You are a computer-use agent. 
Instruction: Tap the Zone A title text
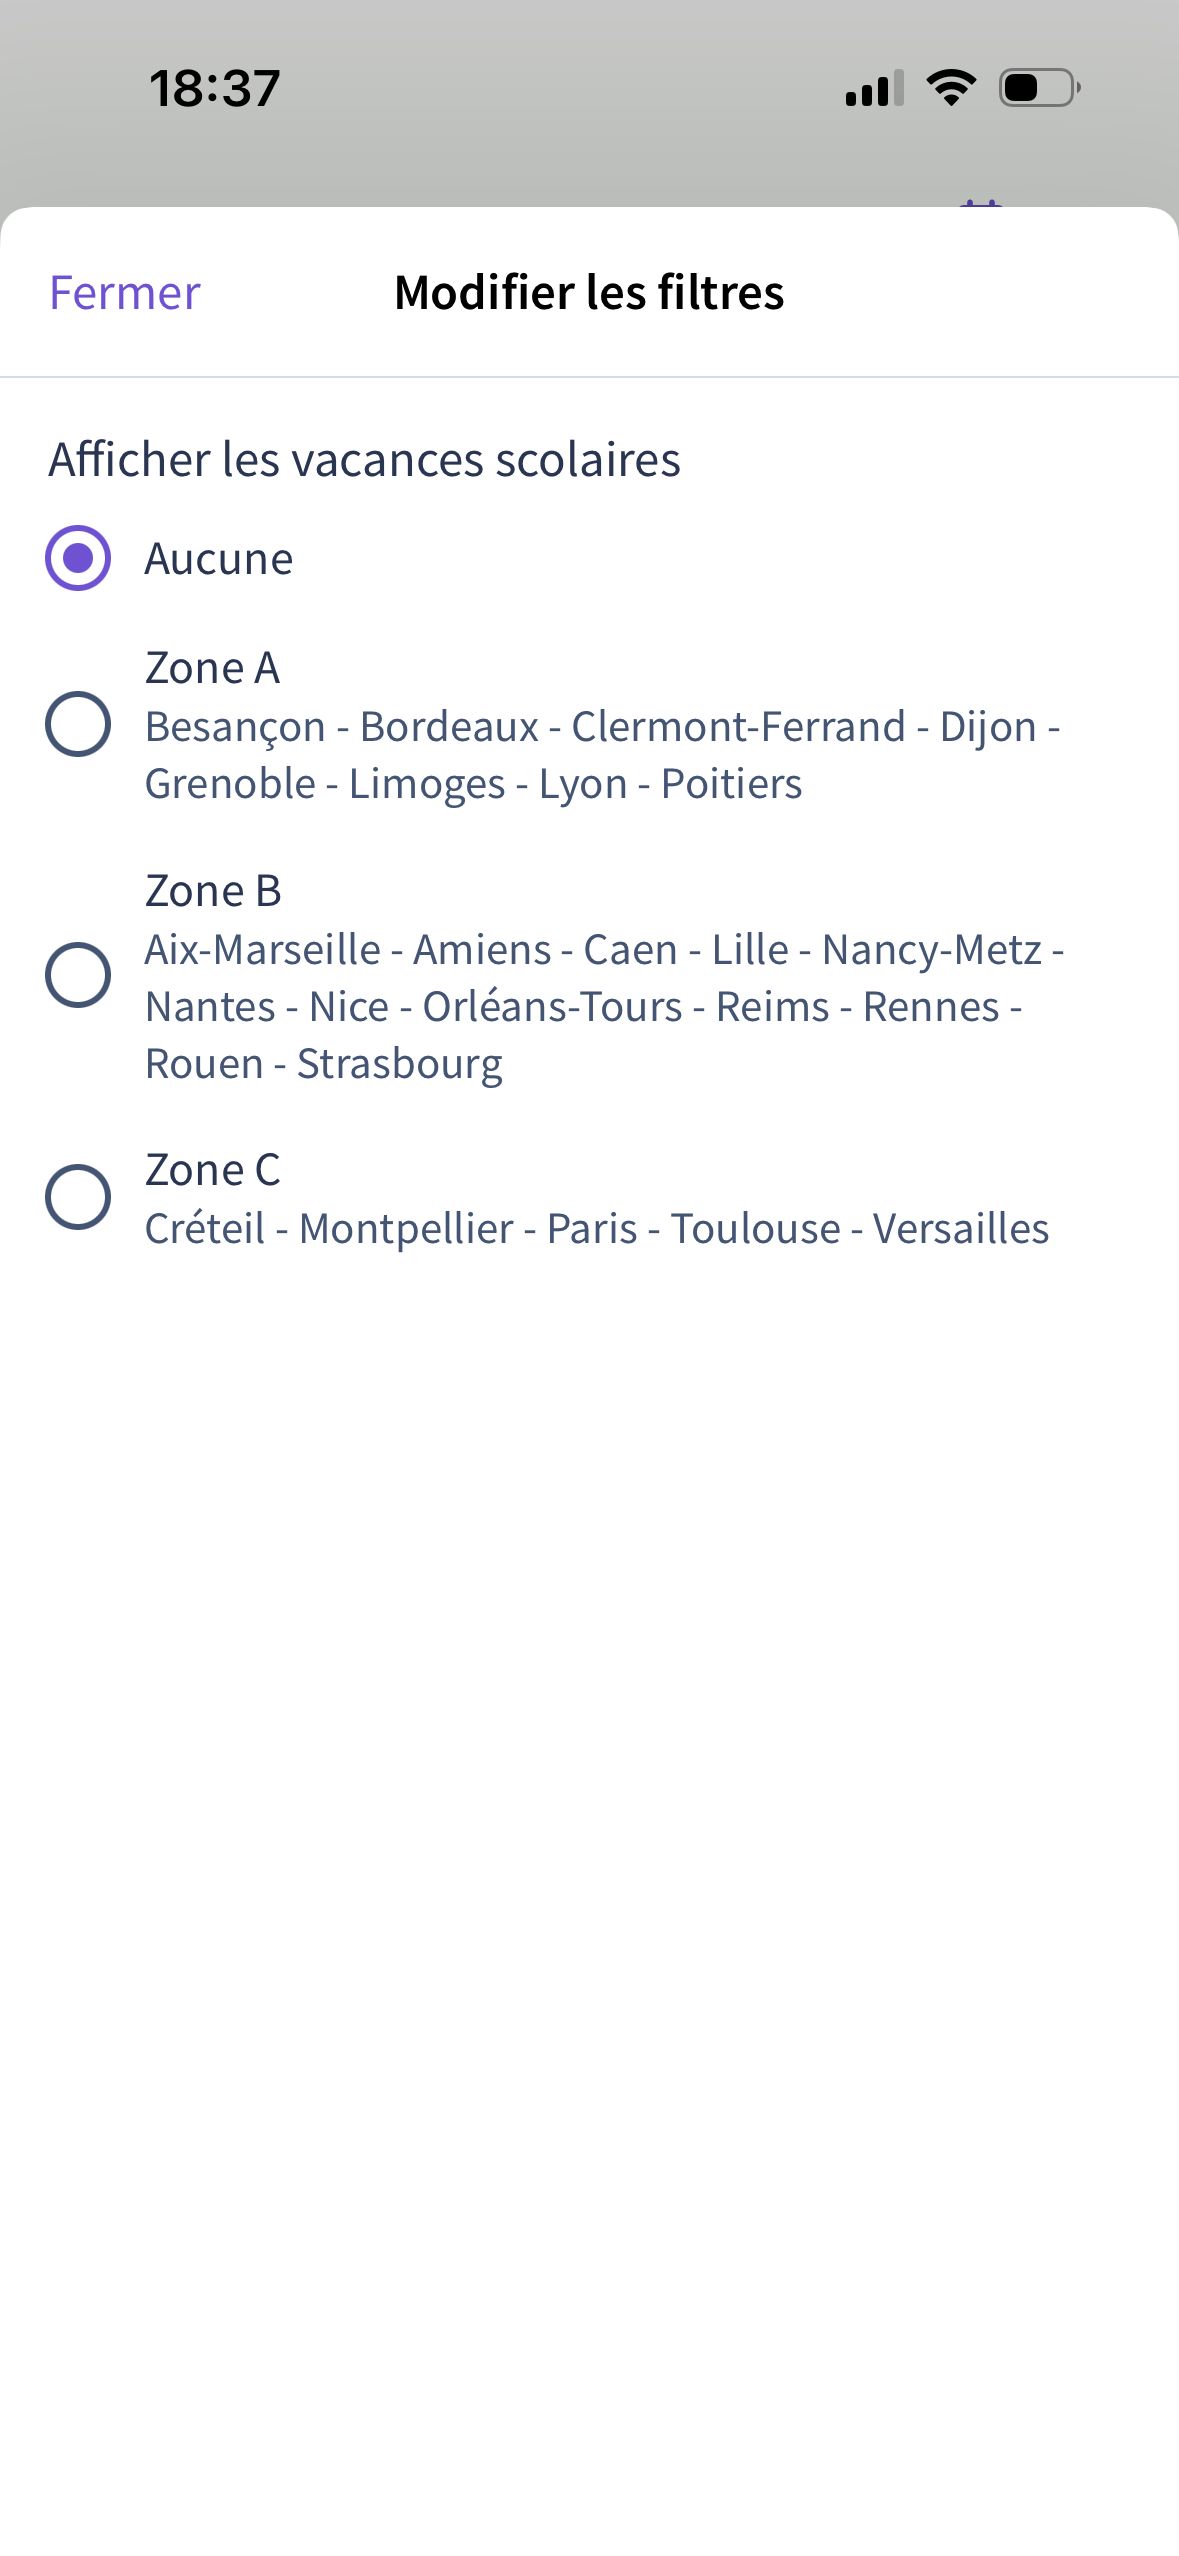click(212, 668)
